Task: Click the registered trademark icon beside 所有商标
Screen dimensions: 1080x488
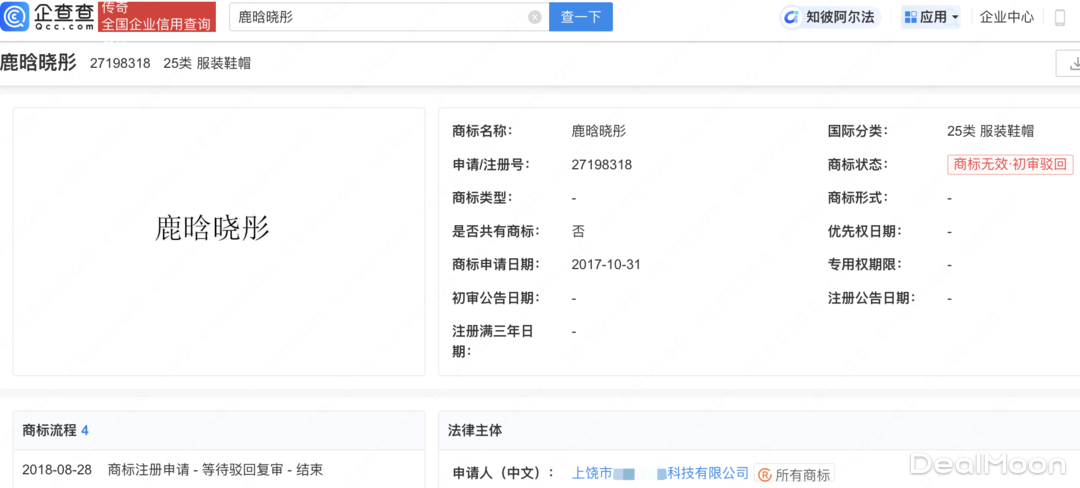Action: (x=764, y=475)
